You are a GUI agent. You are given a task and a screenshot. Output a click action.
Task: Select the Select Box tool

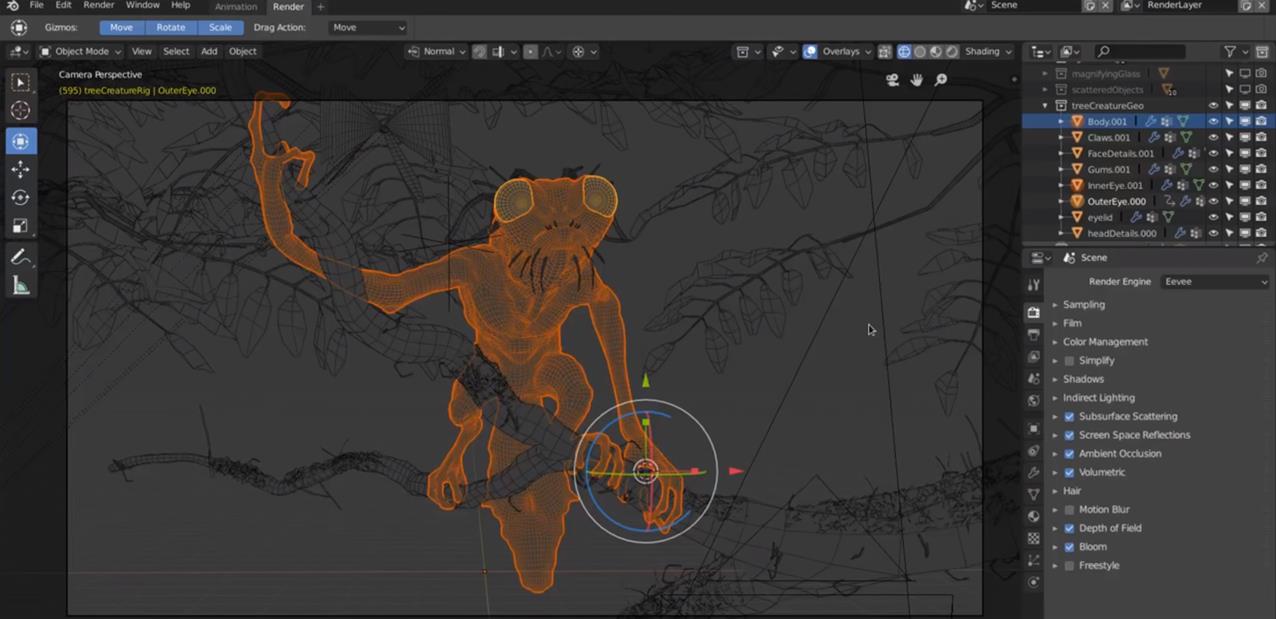(20, 82)
